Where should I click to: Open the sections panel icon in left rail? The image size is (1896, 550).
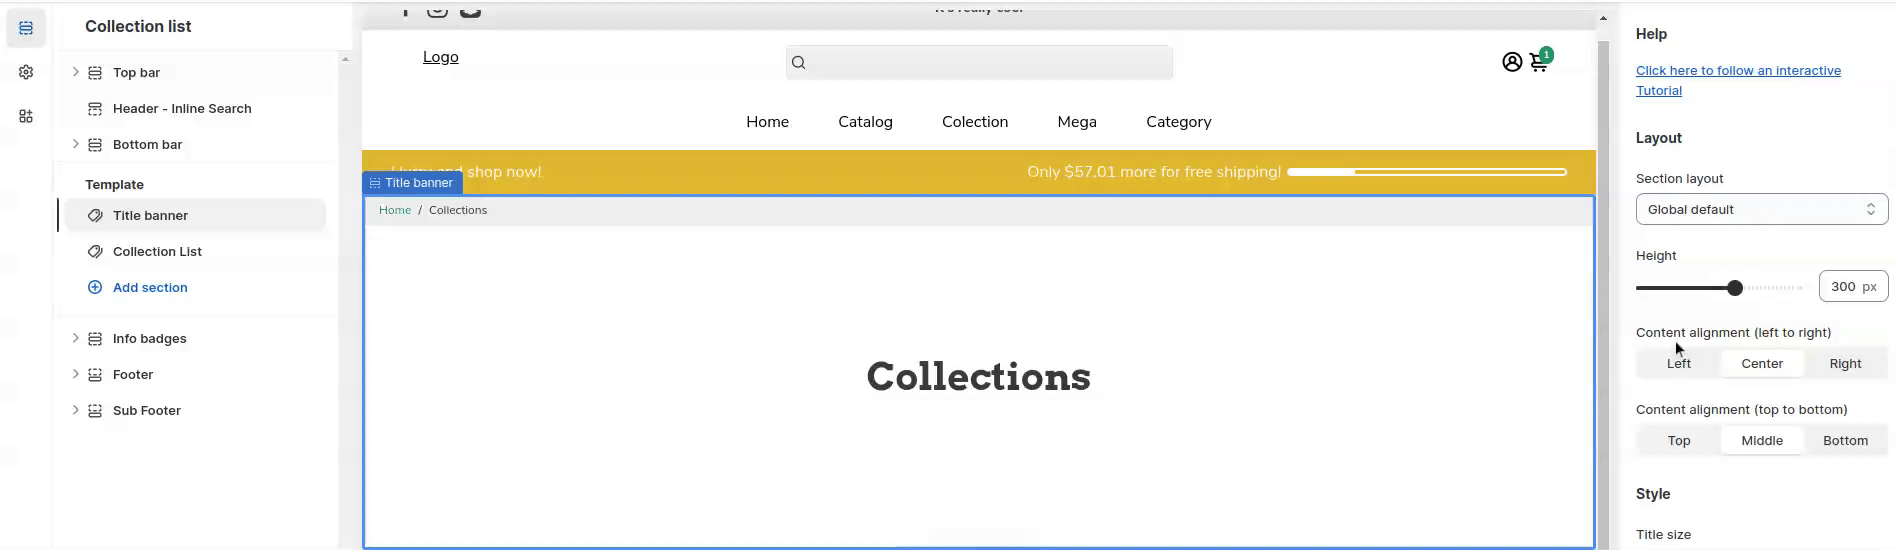[x=26, y=28]
